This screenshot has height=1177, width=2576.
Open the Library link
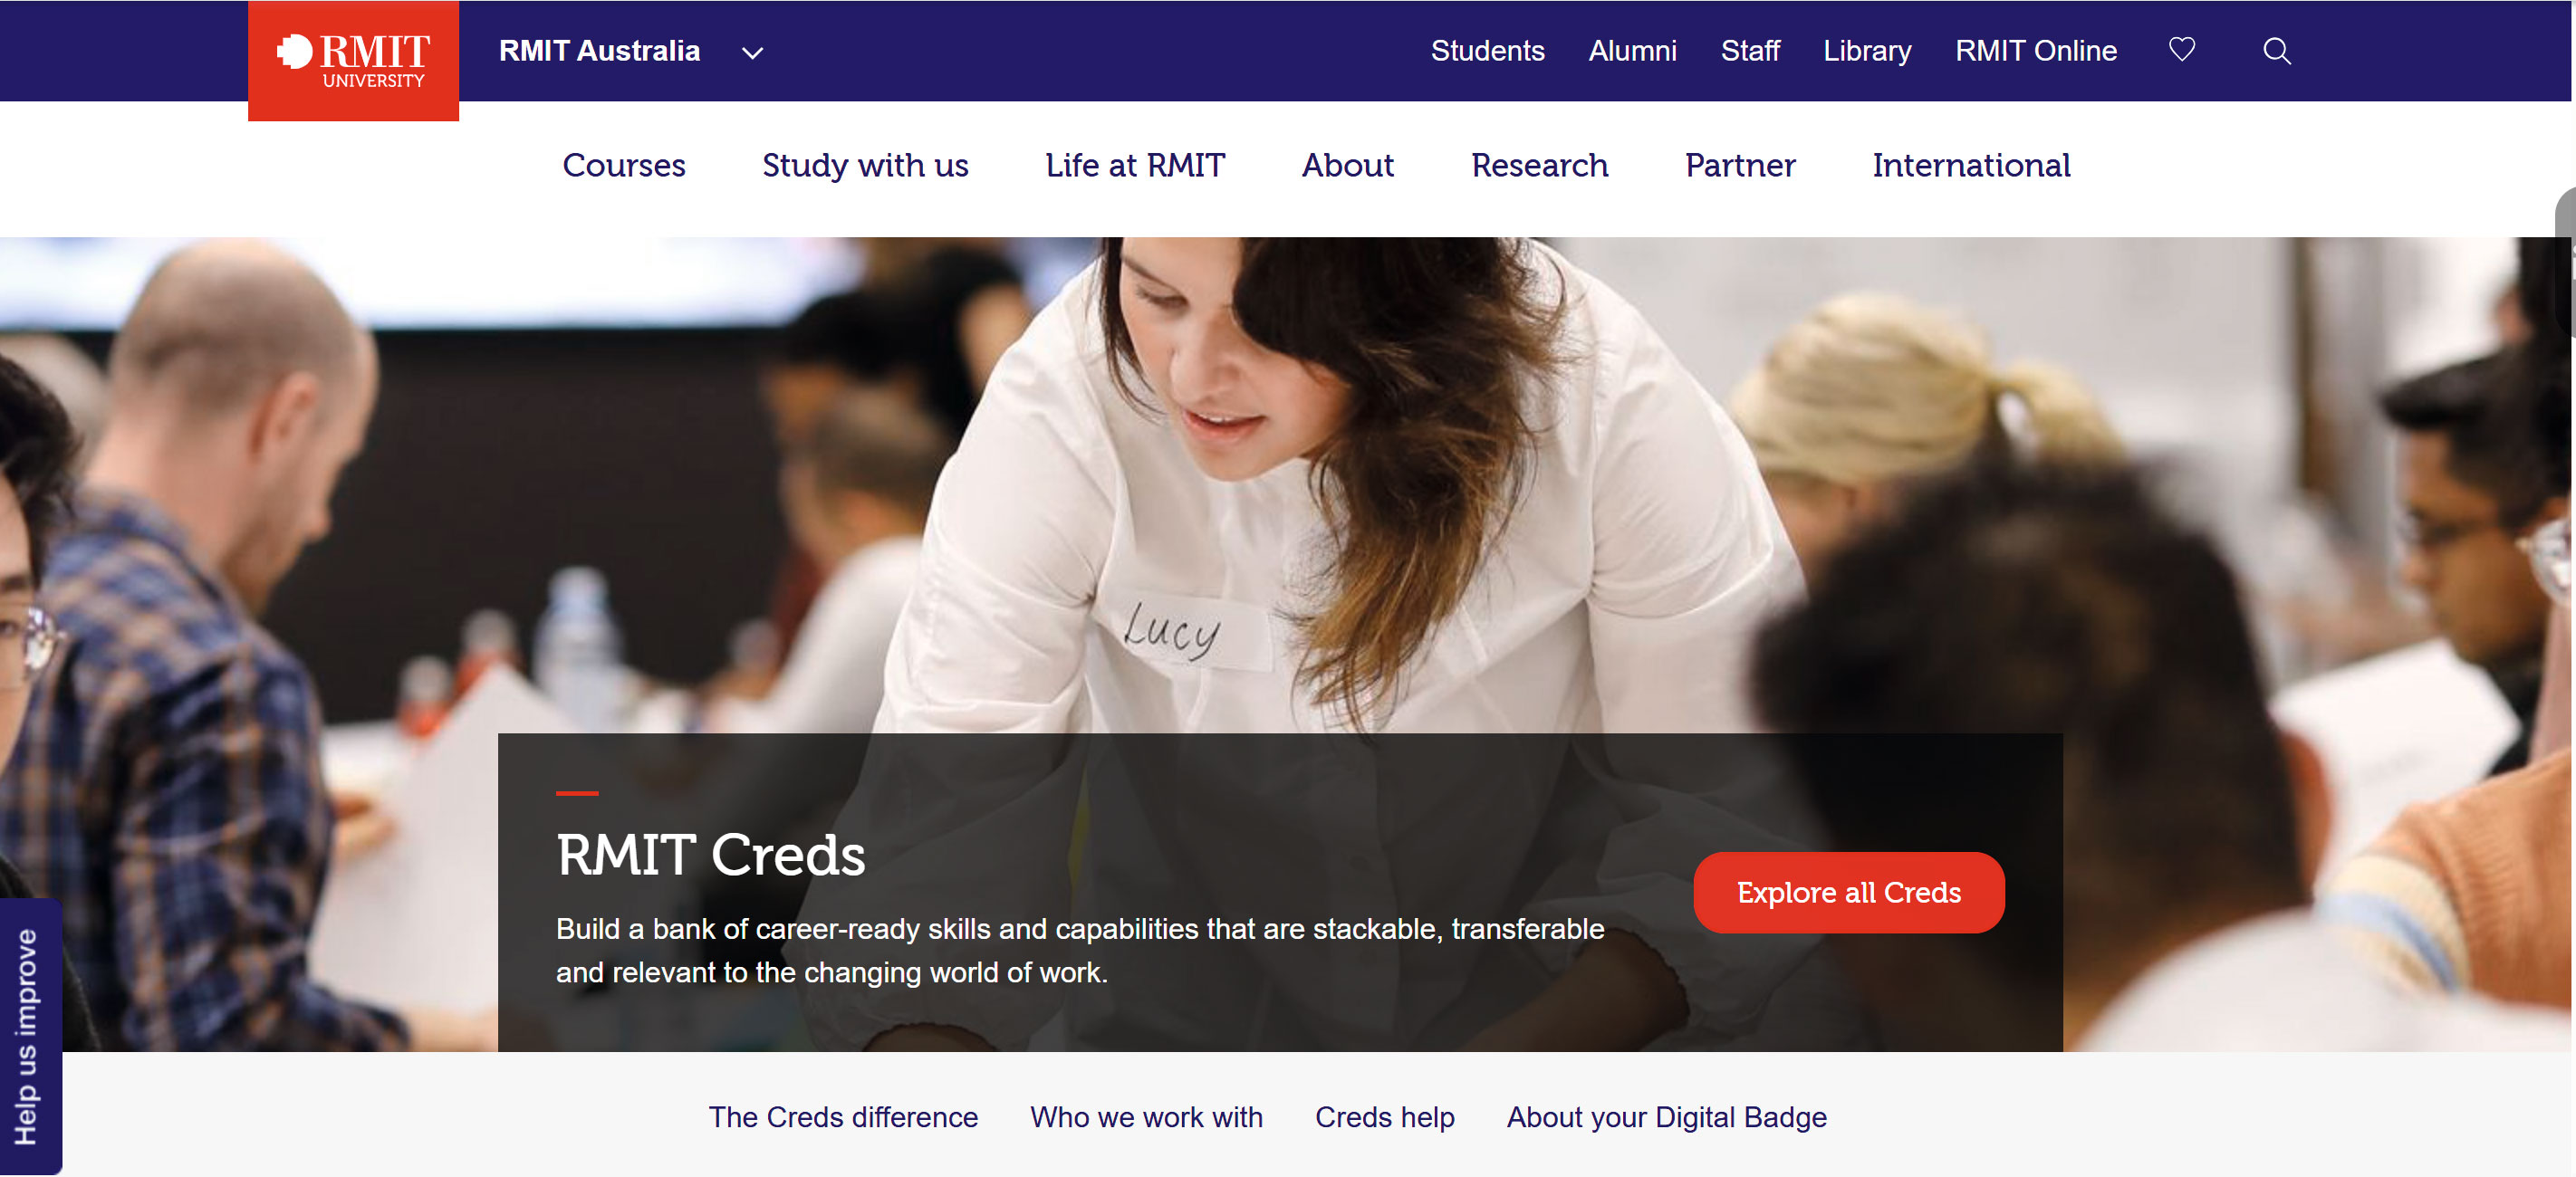[1866, 51]
